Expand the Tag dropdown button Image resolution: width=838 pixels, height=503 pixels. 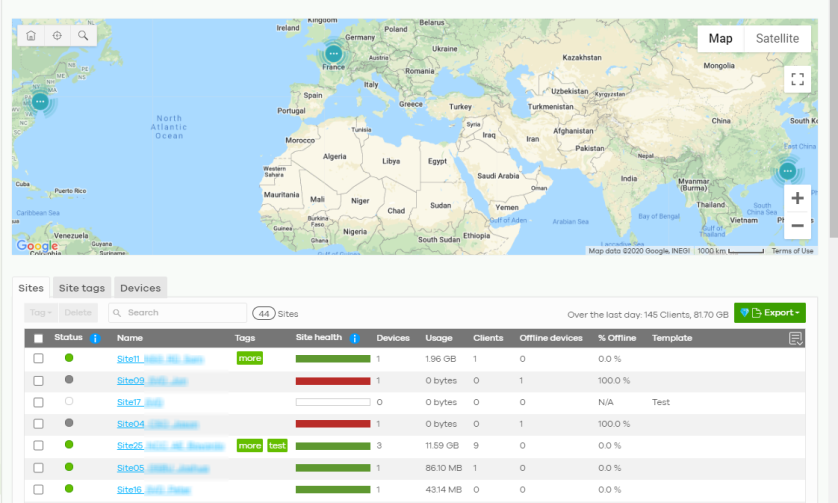coord(41,313)
